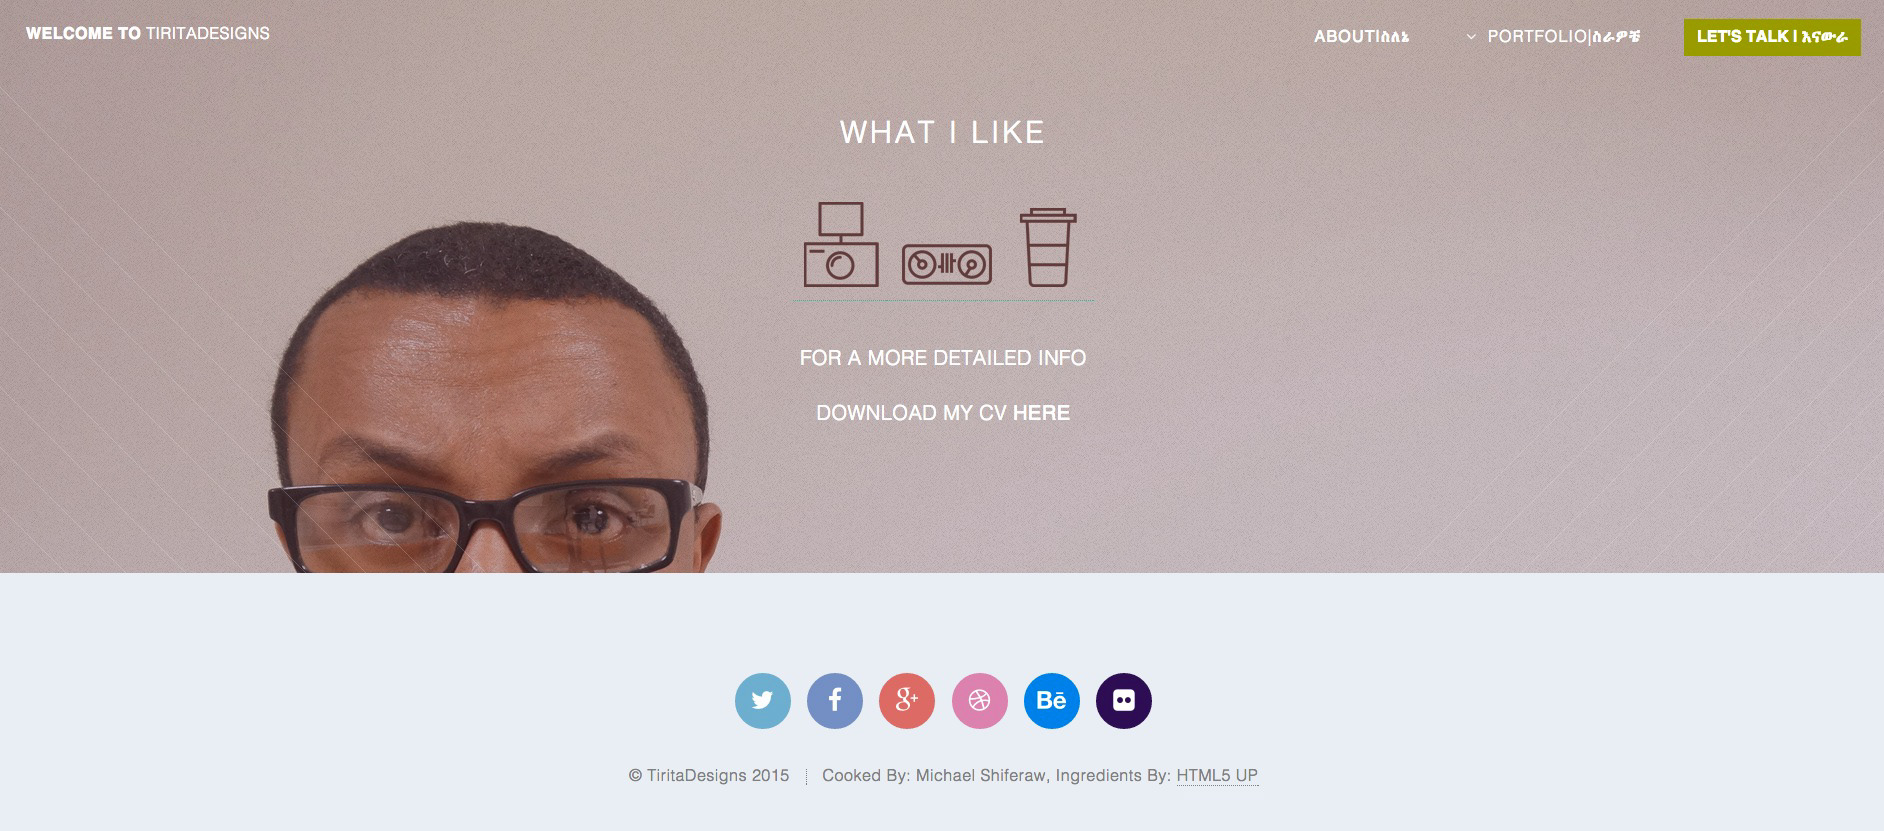The width and height of the screenshot is (1884, 831).
Task: Click the Cooked By Michael Shiferaw credit
Action: coord(934,776)
